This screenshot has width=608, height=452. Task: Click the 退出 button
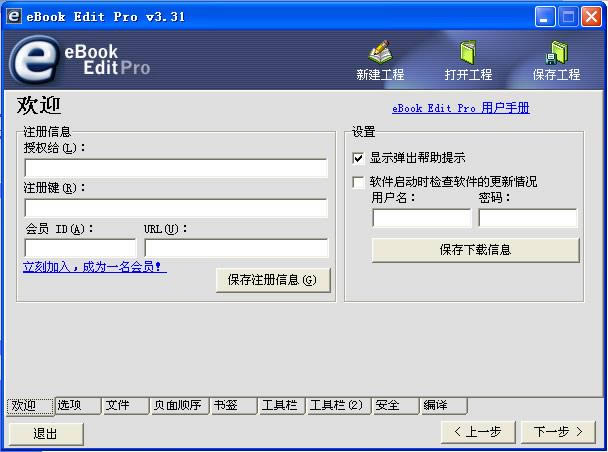pyautogui.click(x=46, y=433)
